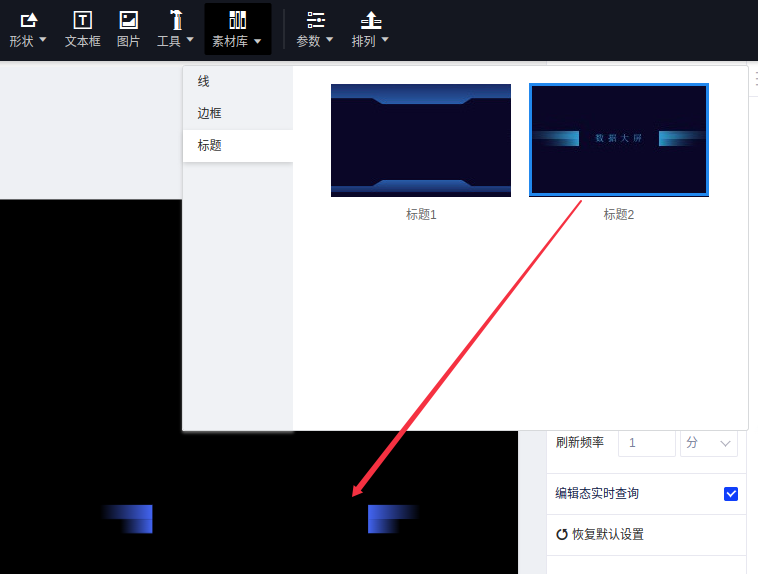The image size is (758, 574).
Task: Open the 分 time unit dropdown
Action: [708, 442]
